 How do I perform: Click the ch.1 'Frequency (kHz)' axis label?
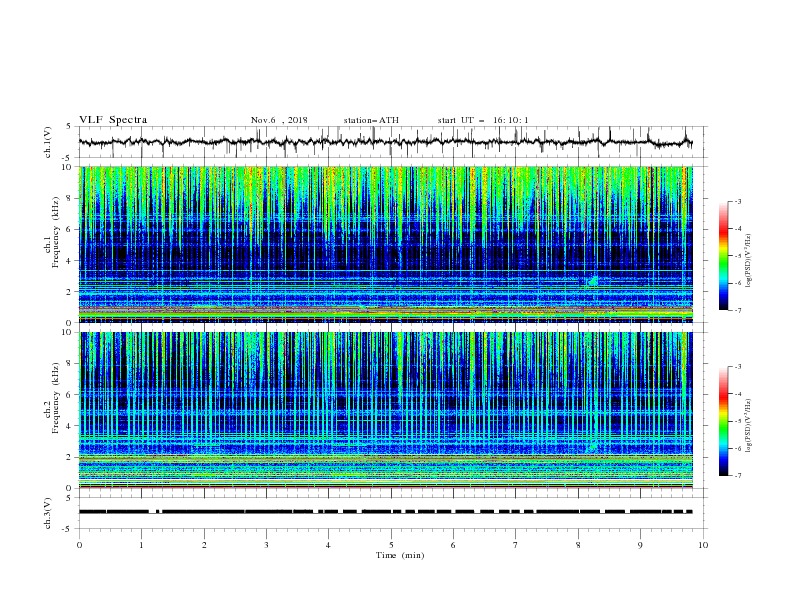(56, 232)
